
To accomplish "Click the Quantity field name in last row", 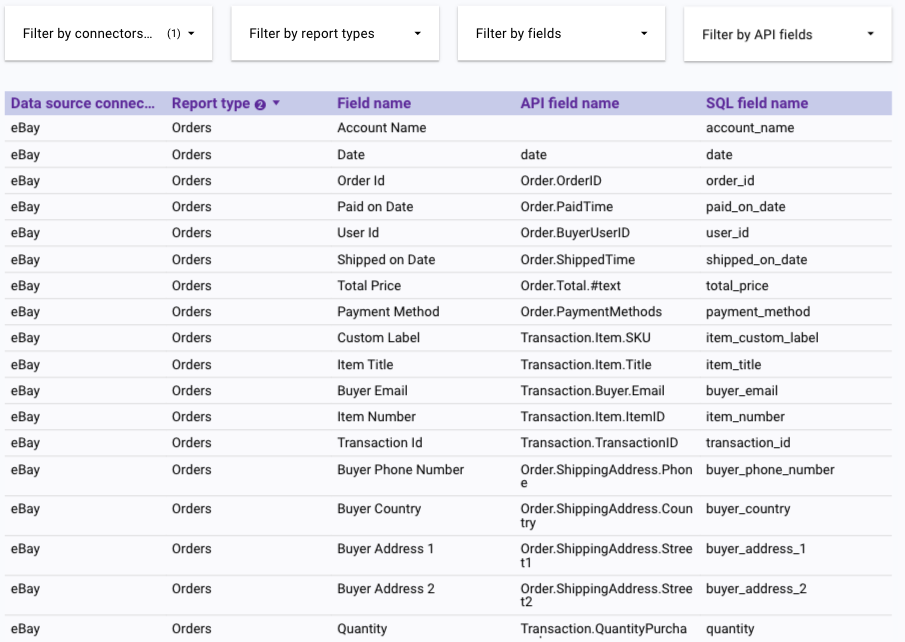I will [359, 628].
